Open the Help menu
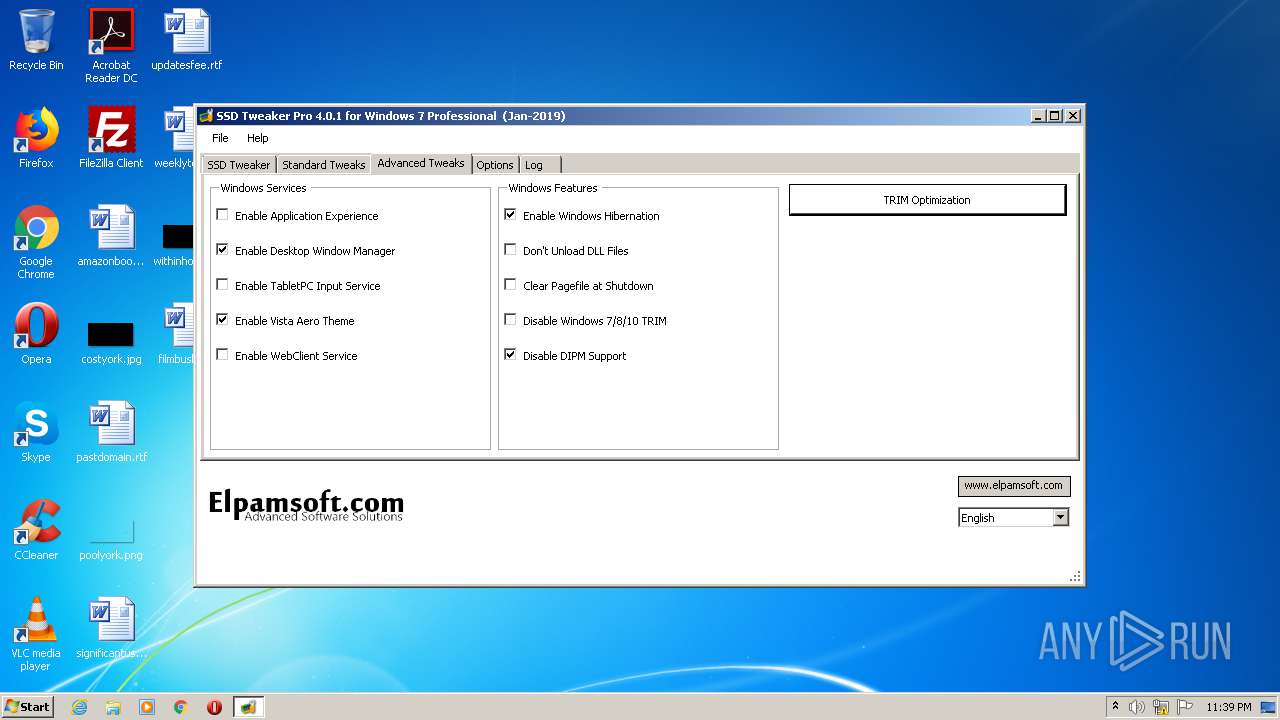This screenshot has width=1280, height=720. point(258,138)
